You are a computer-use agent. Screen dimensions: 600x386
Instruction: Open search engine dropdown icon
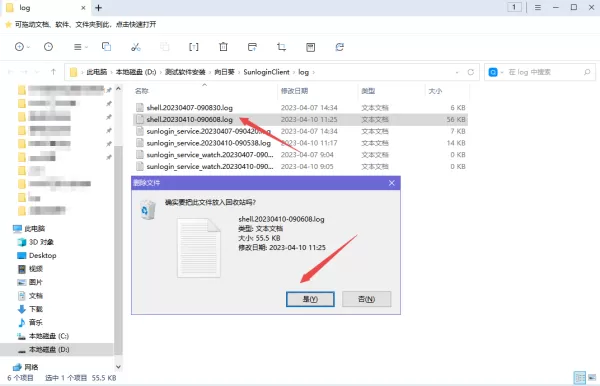(x=502, y=72)
